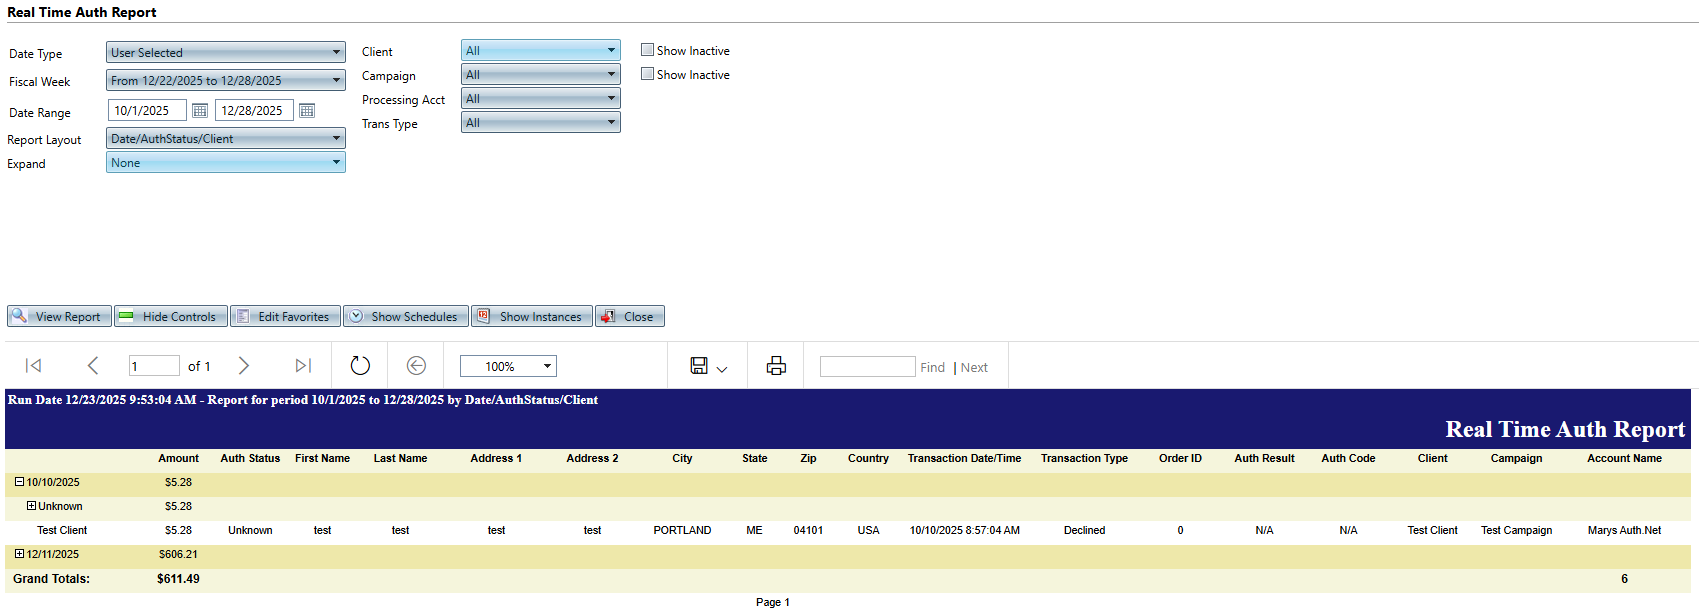The width and height of the screenshot is (1699, 614).
Task: Collapse the 10/10/2025 date group
Action: point(19,482)
